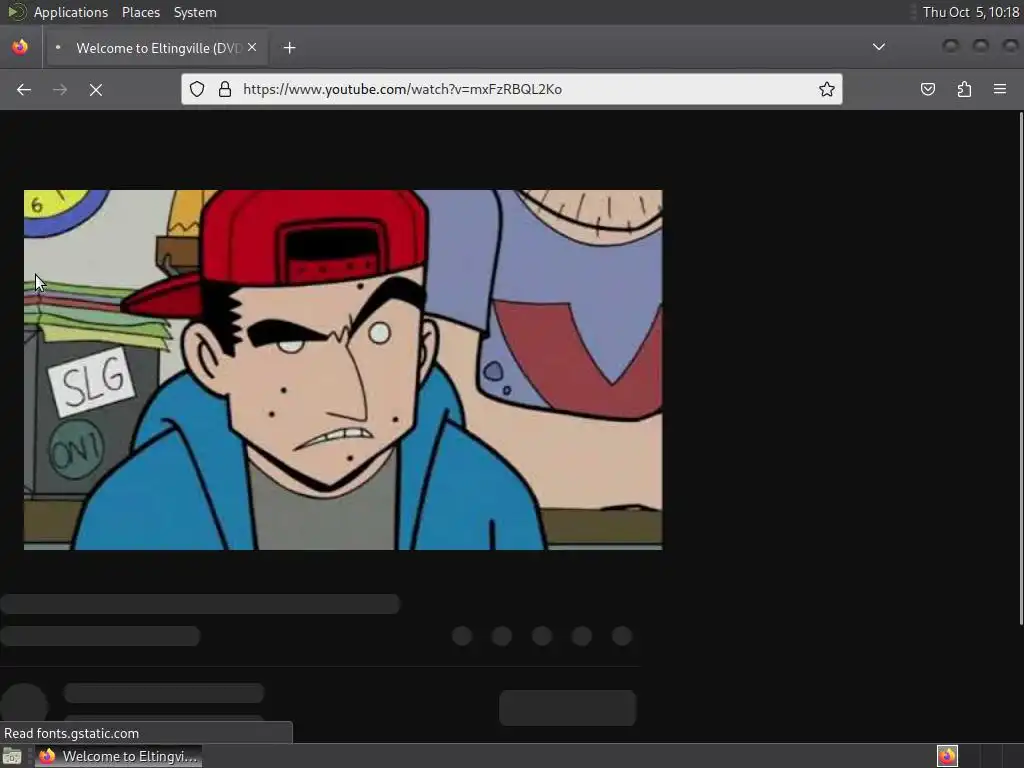
Task: Click the page vertical scrollbar
Action: click(x=1021, y=369)
